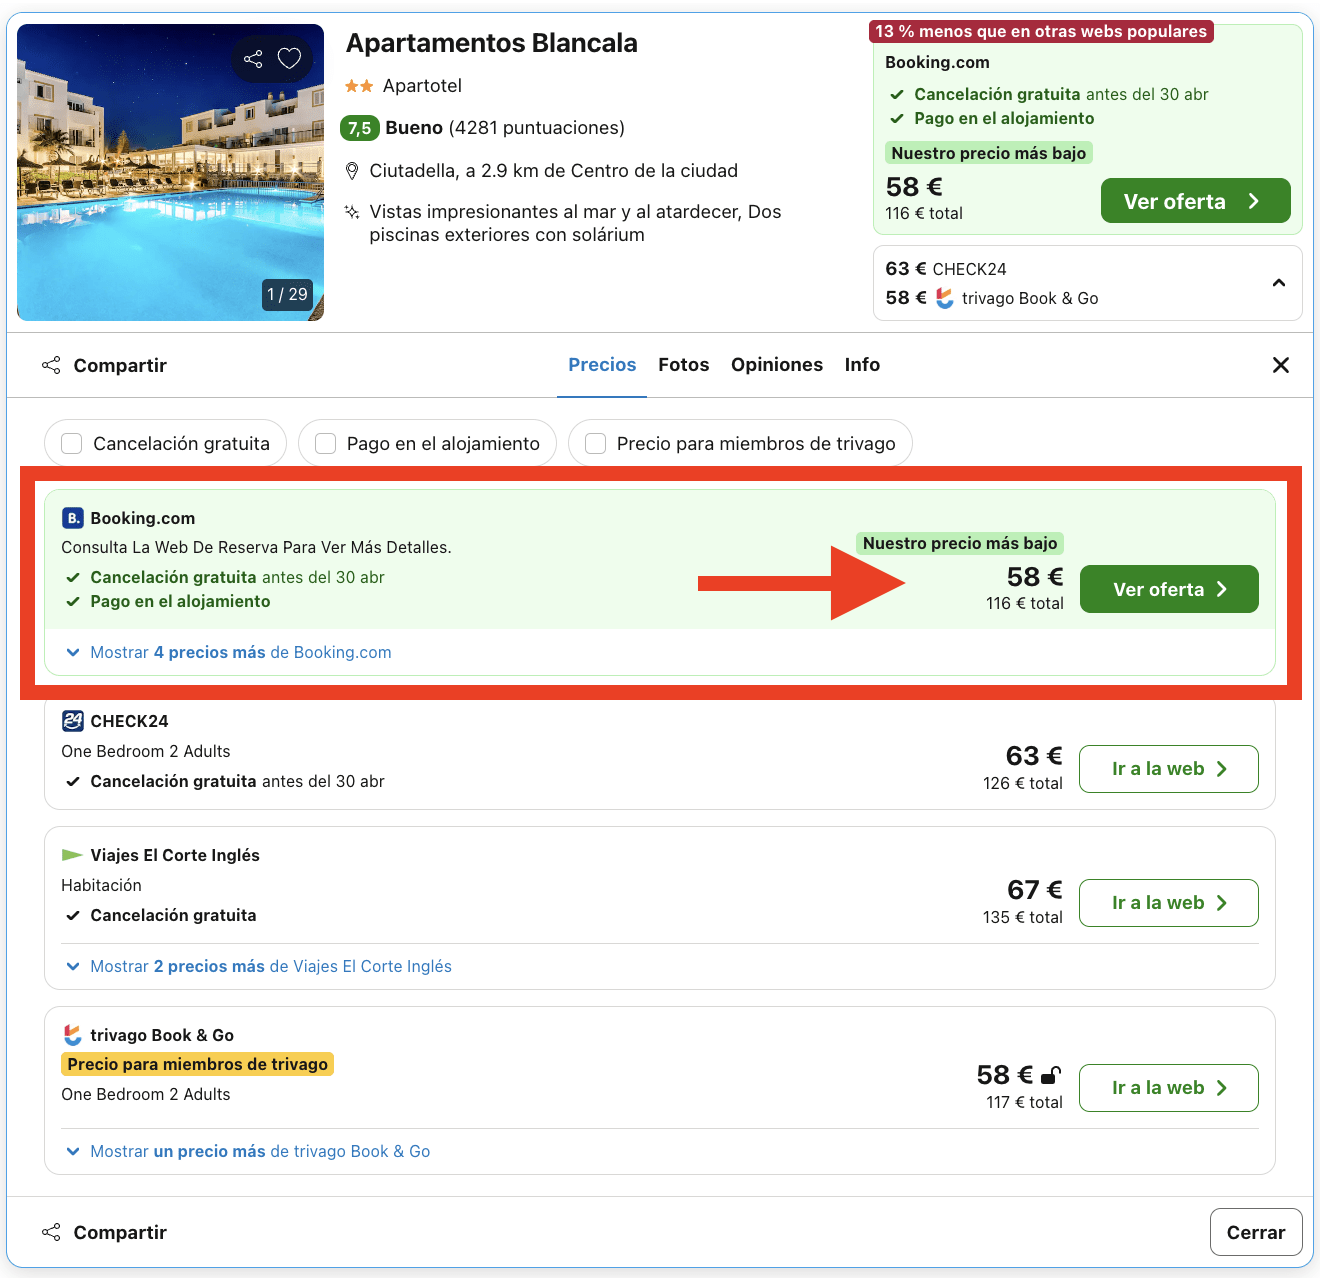1320x1278 pixels.
Task: Click share icon on hotel photo
Action: 253,59
